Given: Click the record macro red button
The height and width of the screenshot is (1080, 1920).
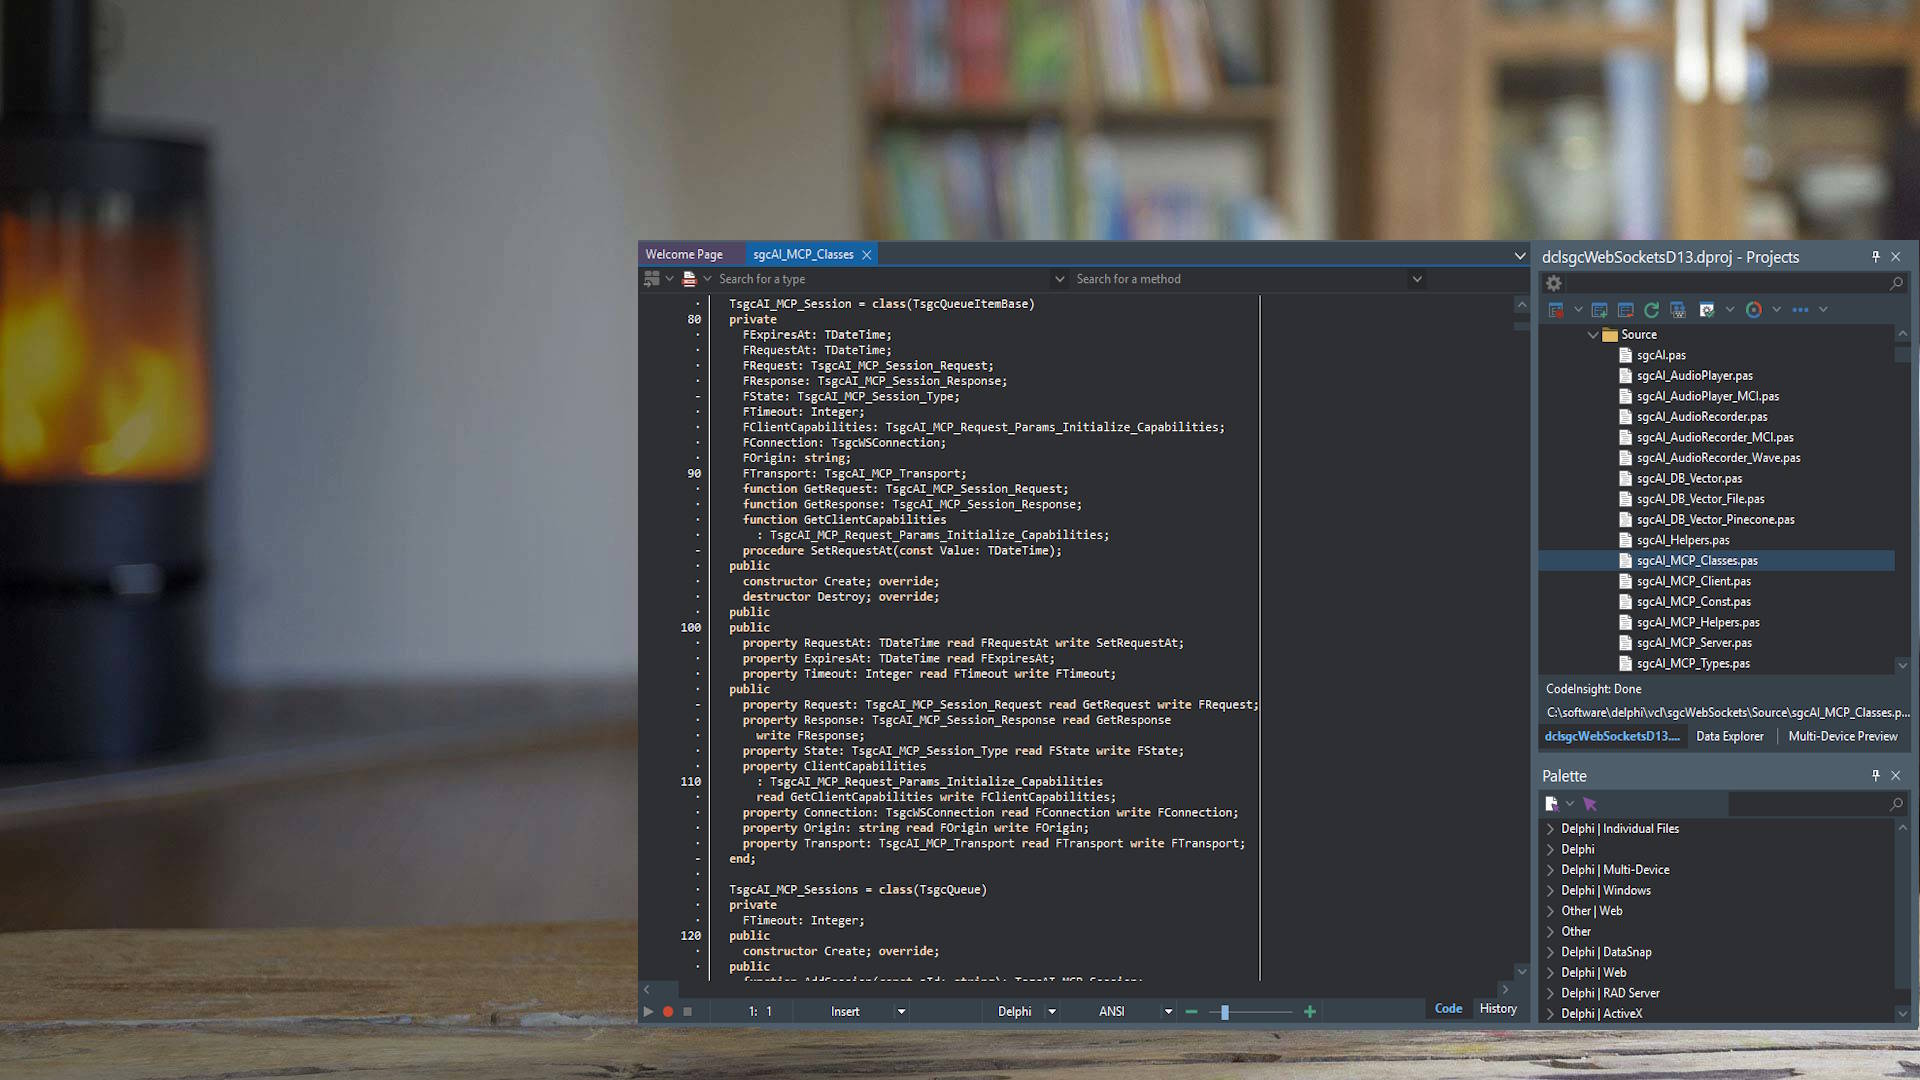Looking at the screenshot, I should click(x=668, y=1012).
